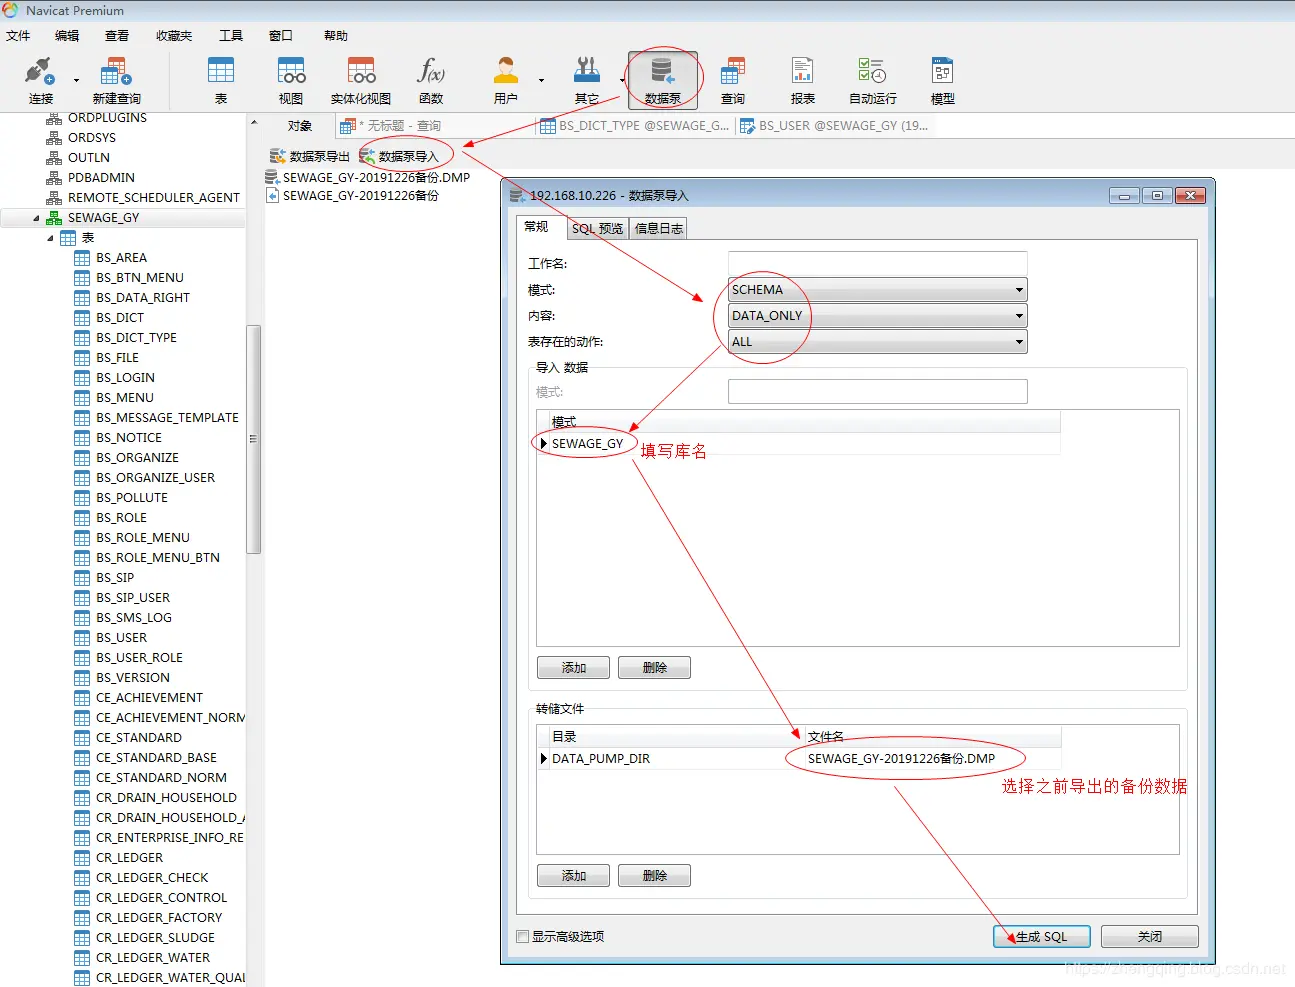Click 数据泵导入 (Data Pump Import) icon

(x=367, y=156)
